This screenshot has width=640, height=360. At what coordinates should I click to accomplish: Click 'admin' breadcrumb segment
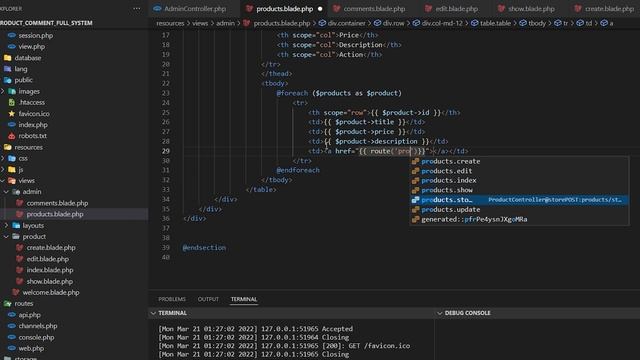225,23
